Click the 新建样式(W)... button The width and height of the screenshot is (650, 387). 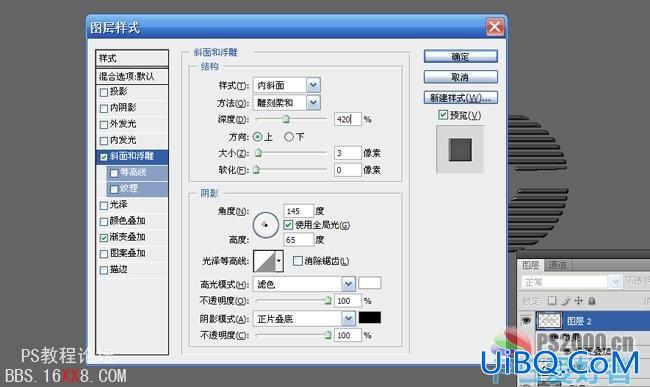461,98
